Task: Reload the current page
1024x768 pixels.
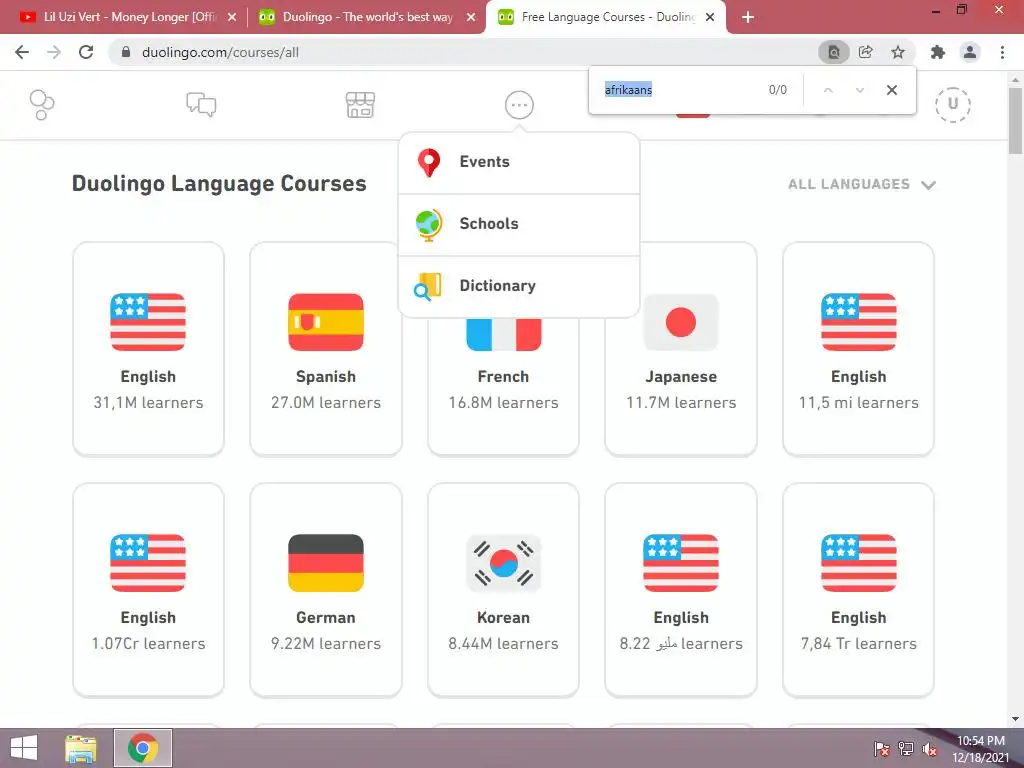Action: pyautogui.click(x=86, y=52)
